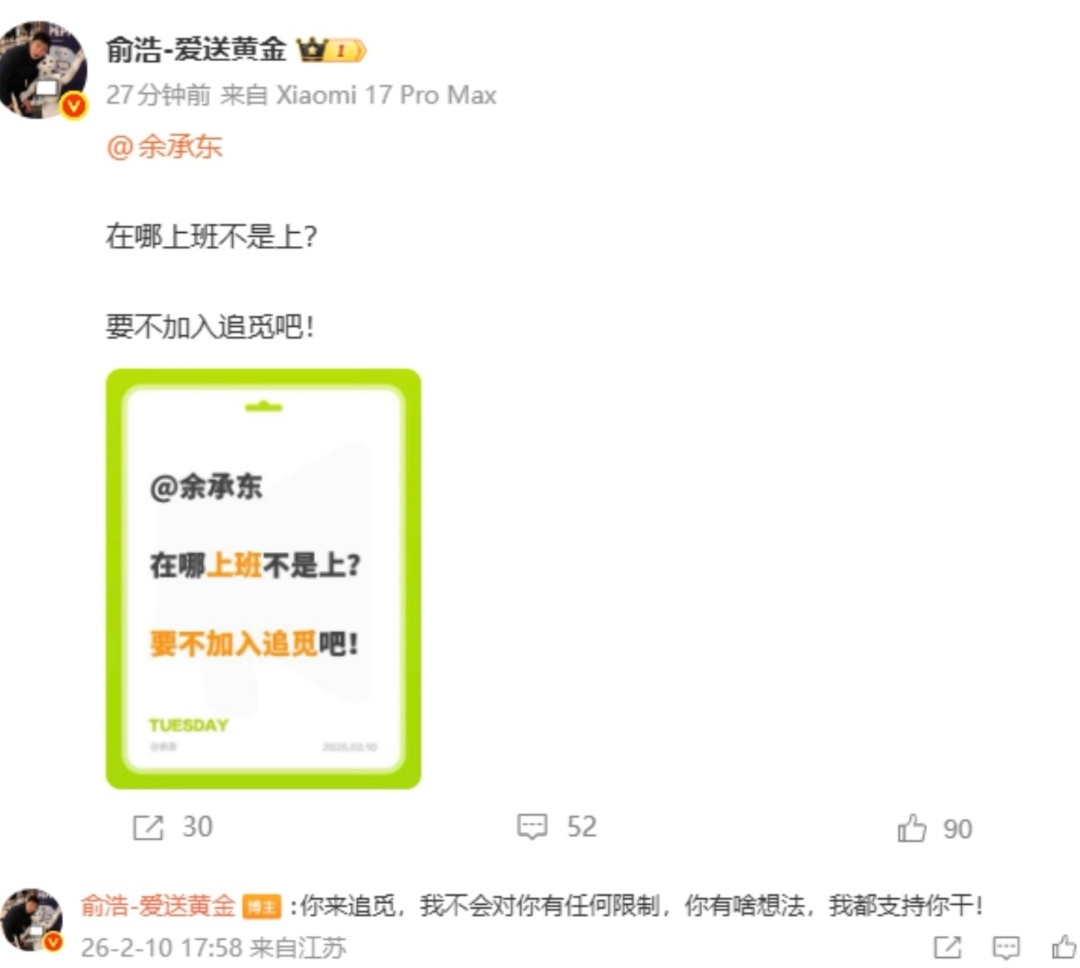Click the Xiaomi 17 Pro Max source text
Screen dimensions: 1080x968
coord(386,95)
